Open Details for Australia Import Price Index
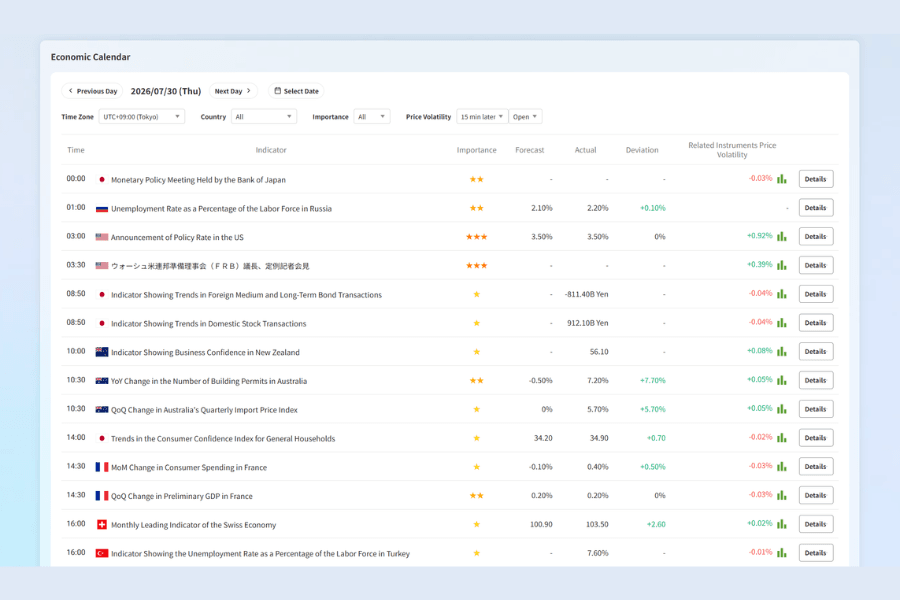 pos(816,409)
